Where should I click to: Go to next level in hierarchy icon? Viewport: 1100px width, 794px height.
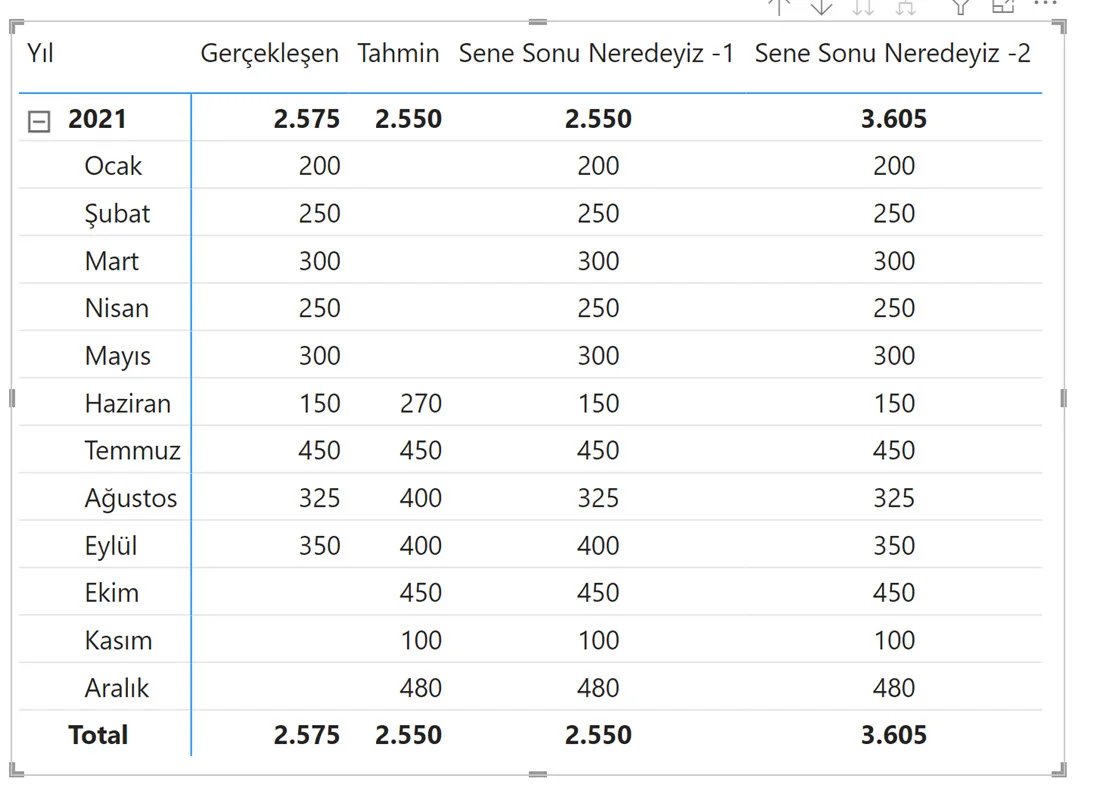coord(863,6)
